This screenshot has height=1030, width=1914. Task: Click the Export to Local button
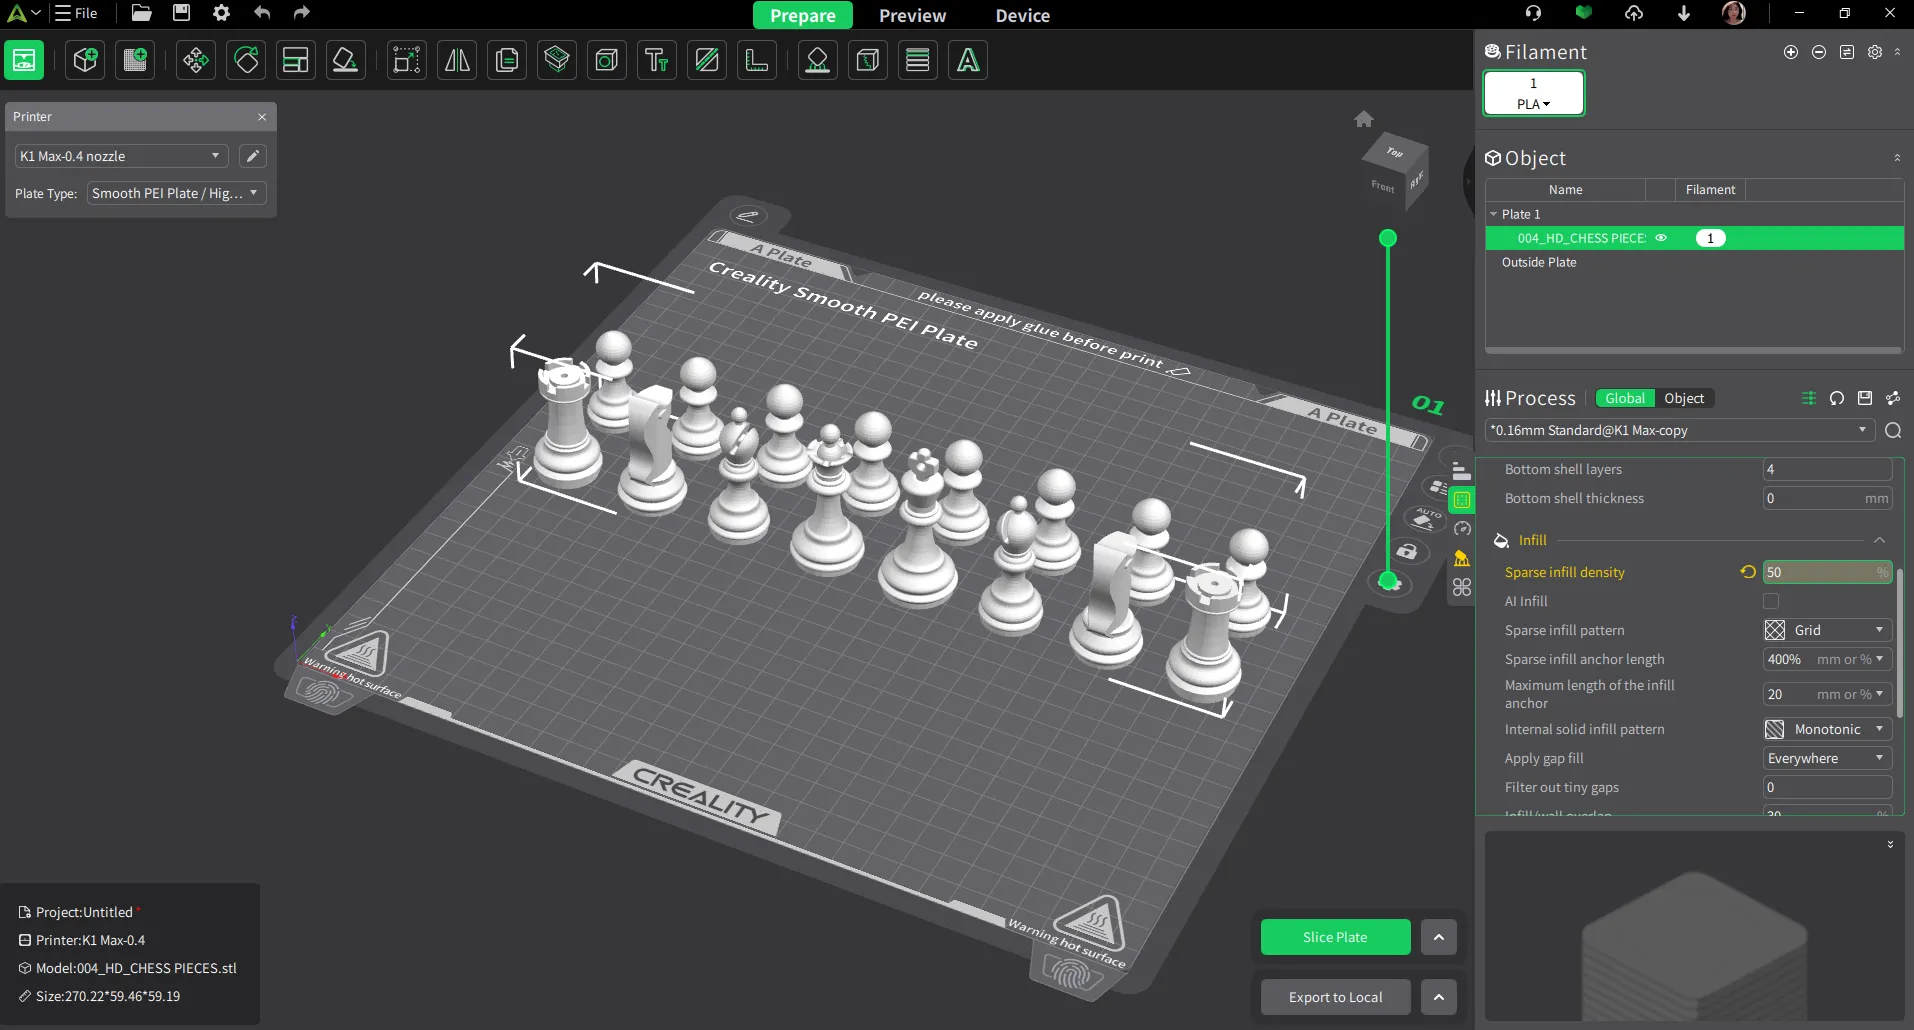1335,997
